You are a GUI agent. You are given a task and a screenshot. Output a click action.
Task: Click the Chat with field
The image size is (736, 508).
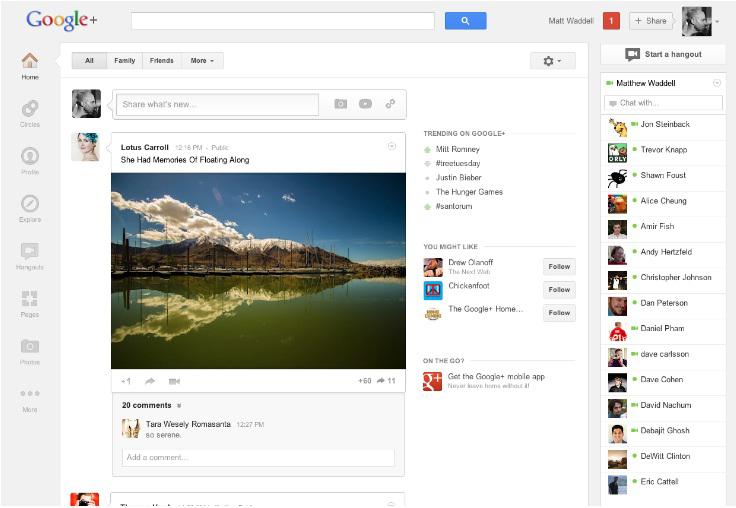[663, 103]
